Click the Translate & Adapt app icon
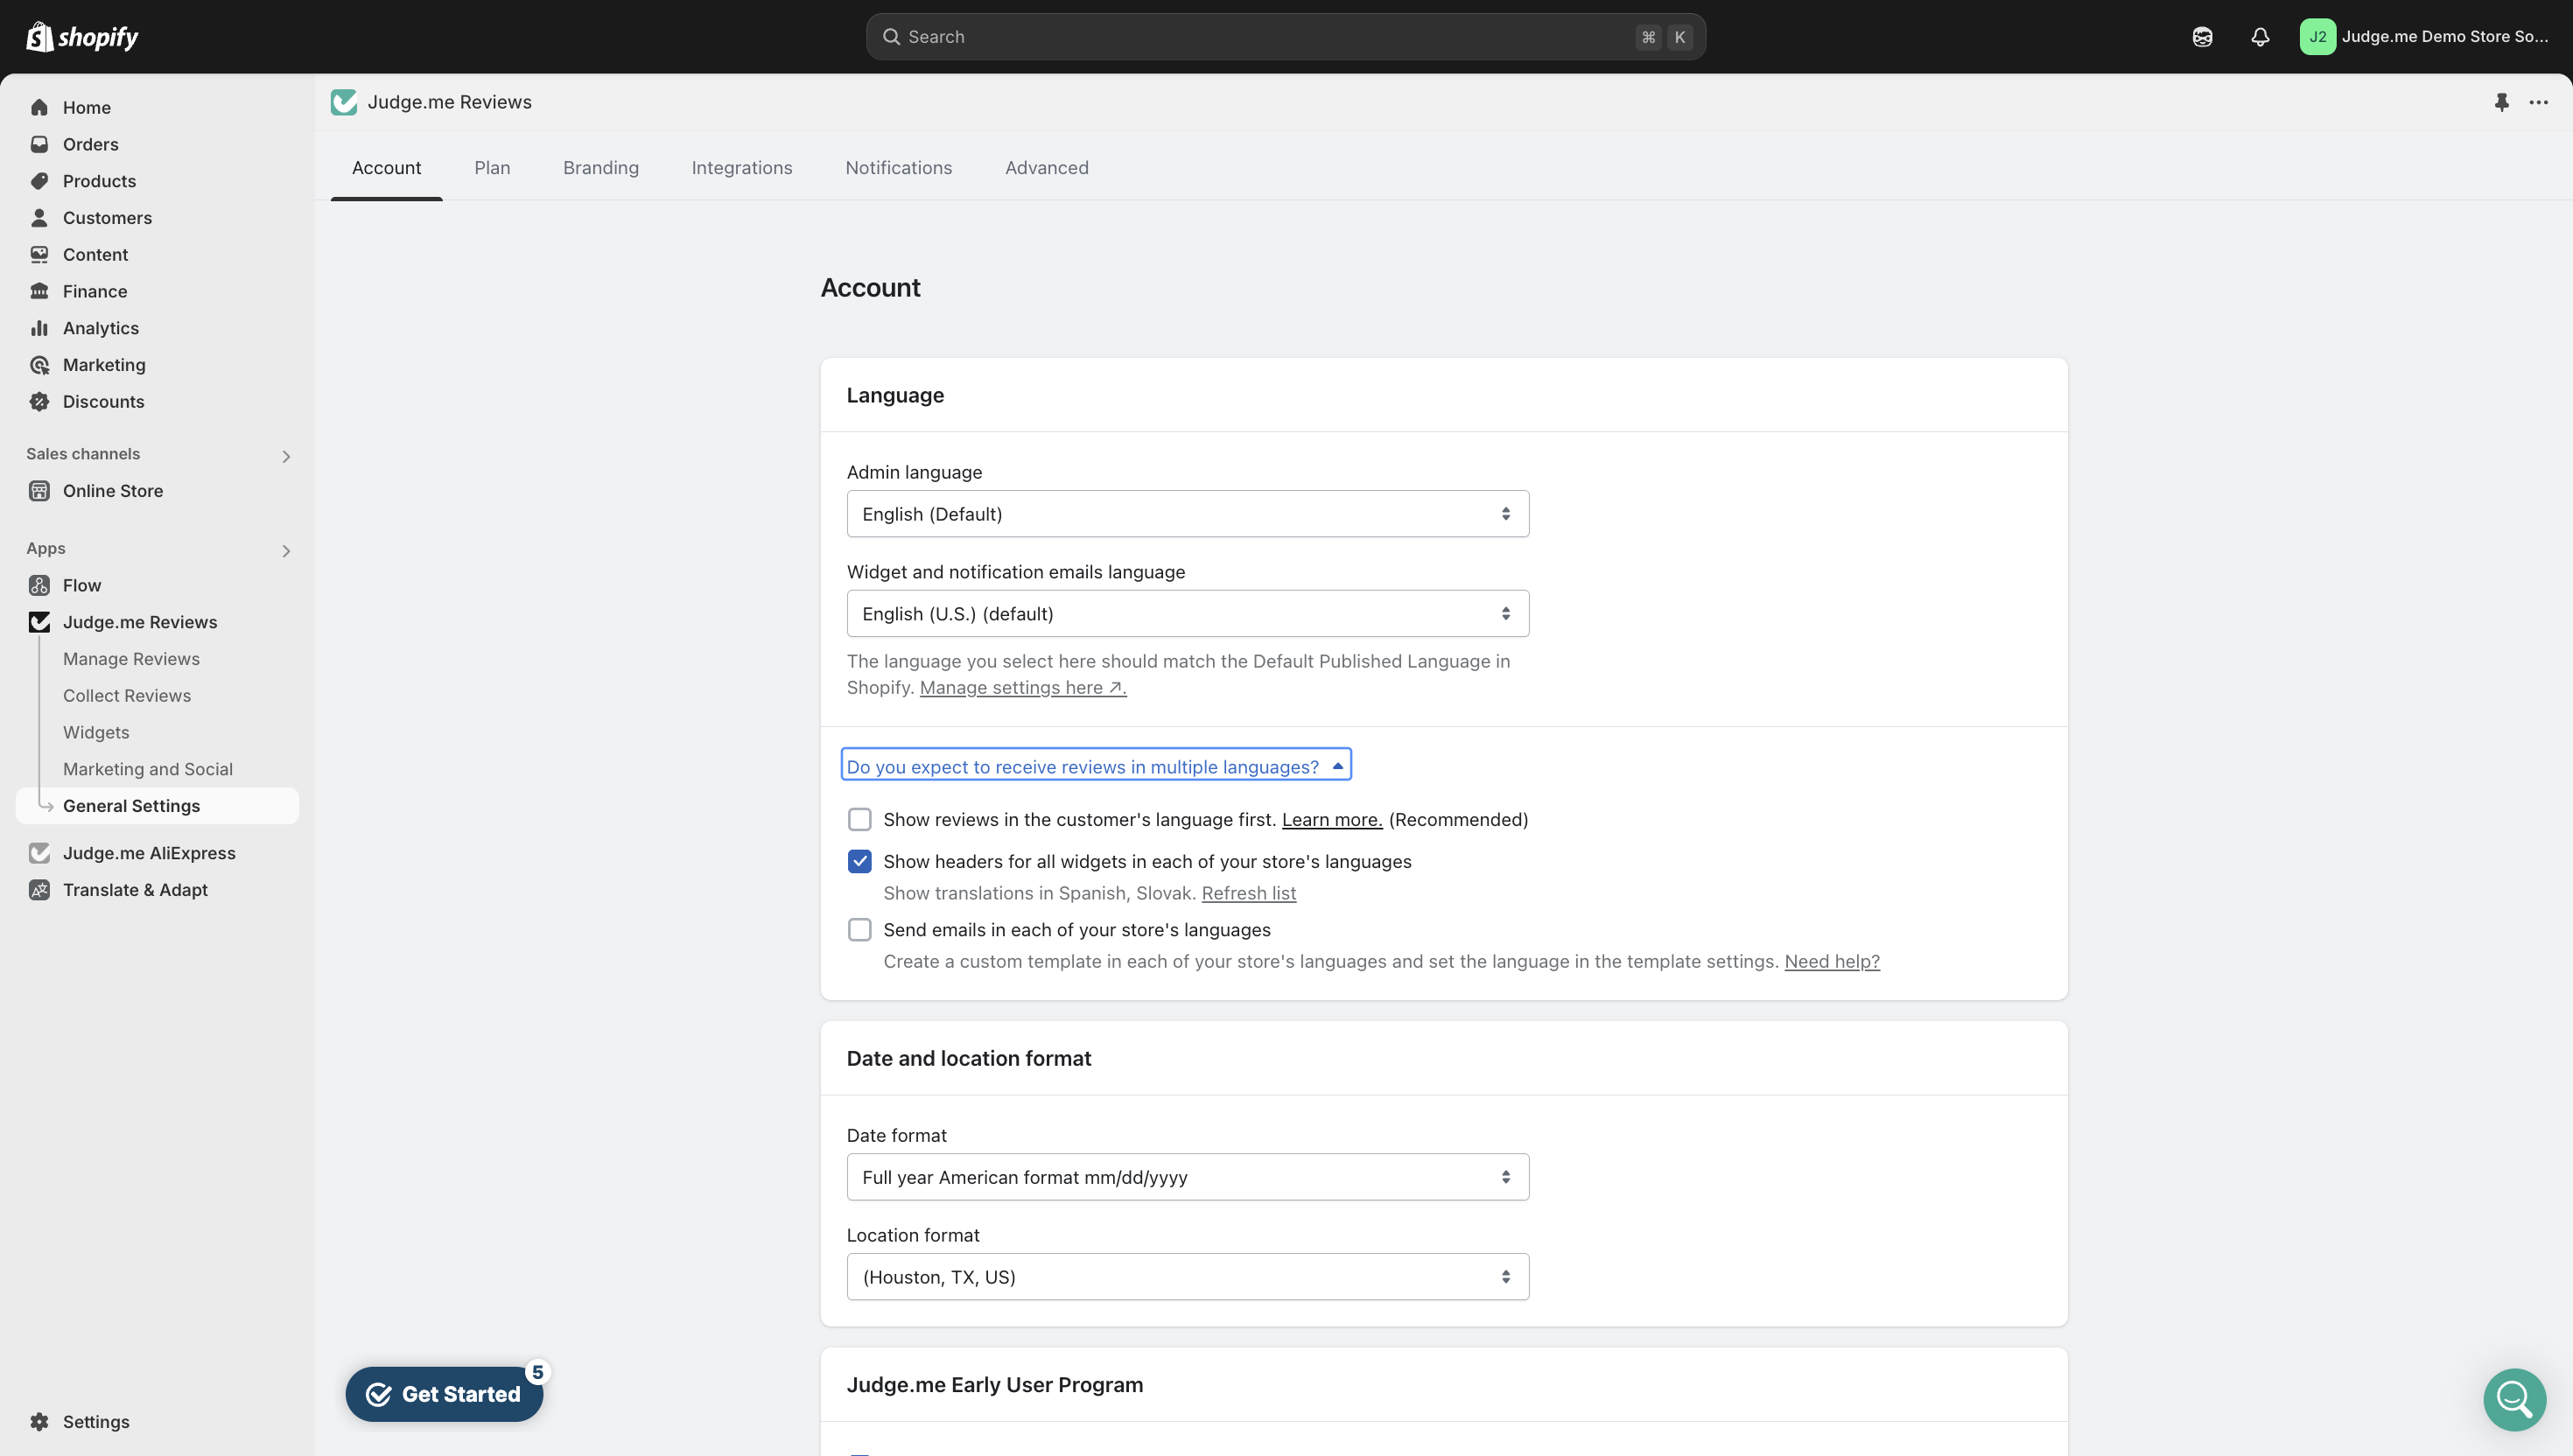 [39, 890]
